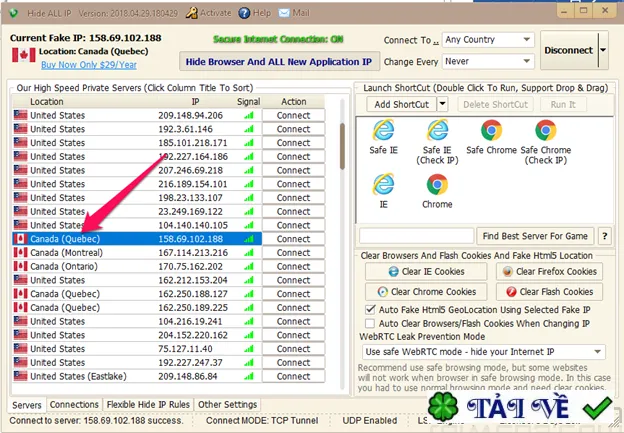
Task: Click Clear Flash Cookies button
Action: (549, 292)
